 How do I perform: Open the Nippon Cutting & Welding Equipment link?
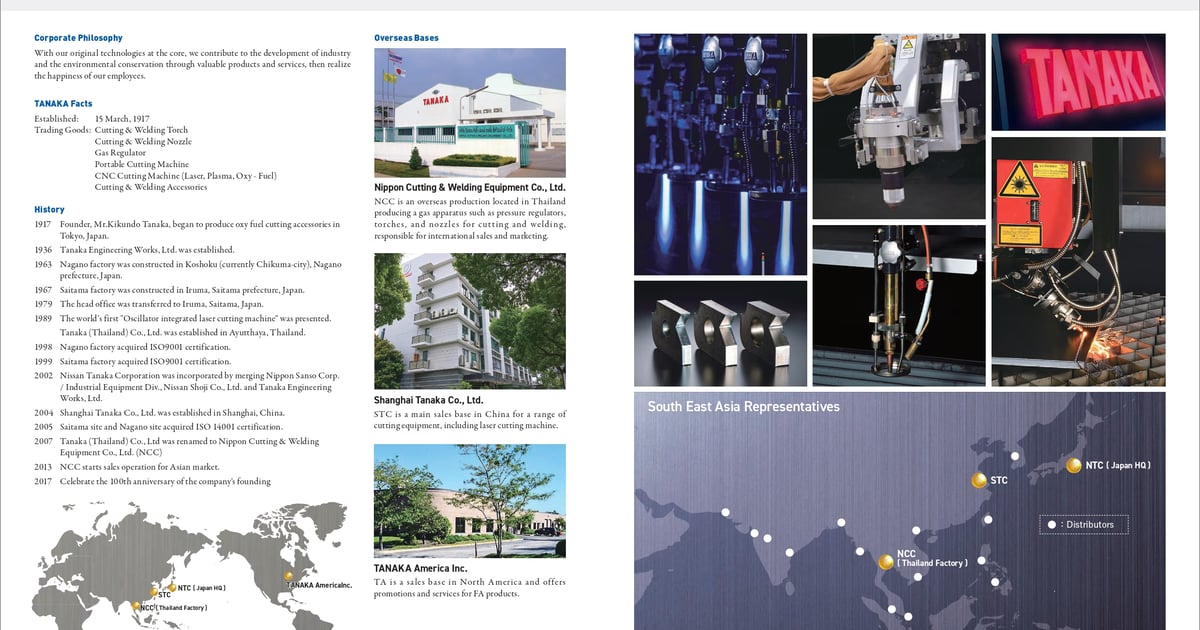[469, 186]
